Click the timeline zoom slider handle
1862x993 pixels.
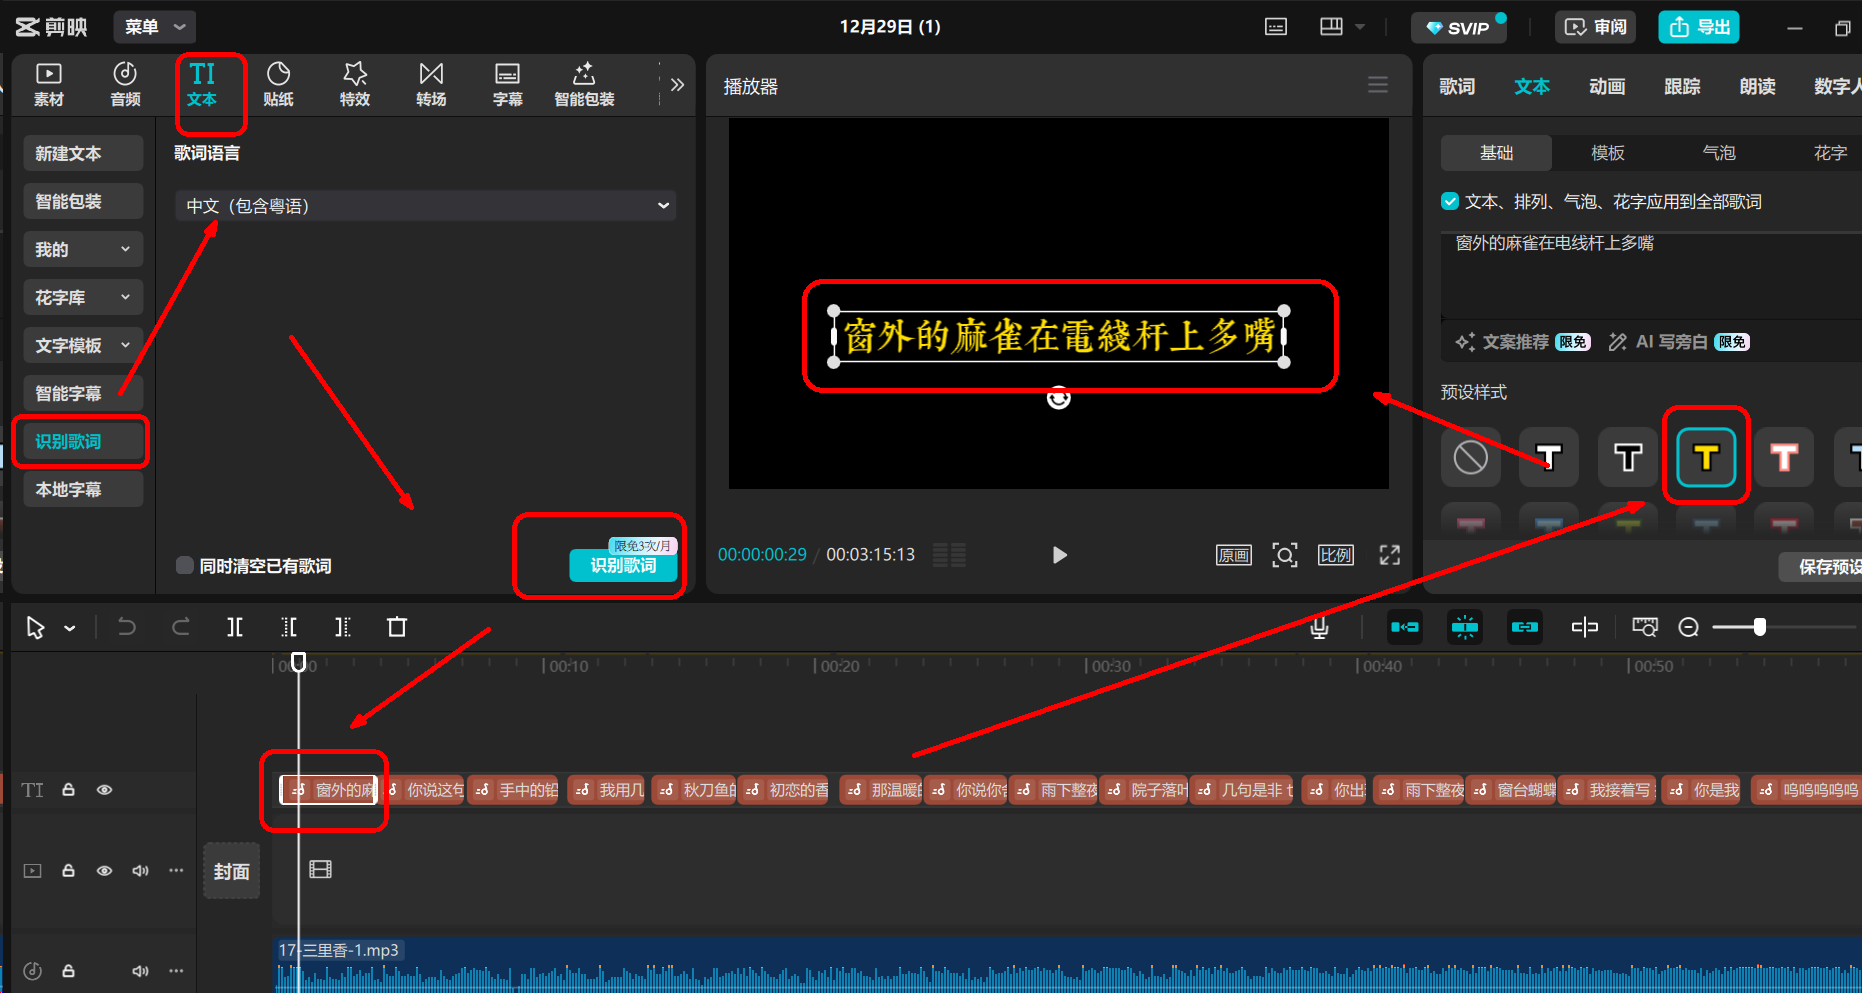click(x=1760, y=627)
